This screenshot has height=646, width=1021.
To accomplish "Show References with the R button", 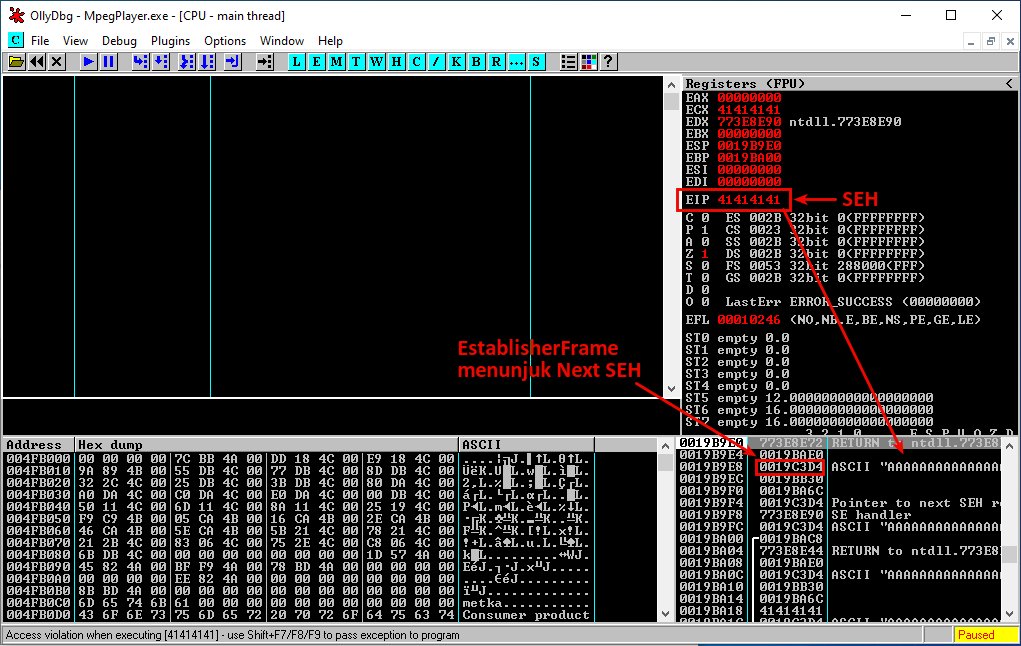I will click(496, 62).
